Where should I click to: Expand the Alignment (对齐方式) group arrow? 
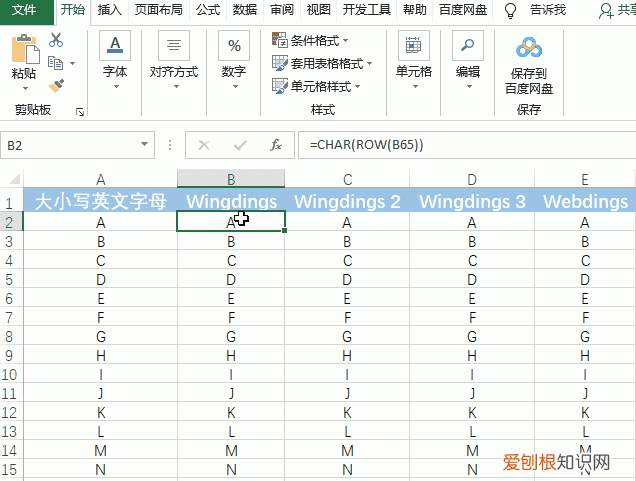(x=176, y=86)
